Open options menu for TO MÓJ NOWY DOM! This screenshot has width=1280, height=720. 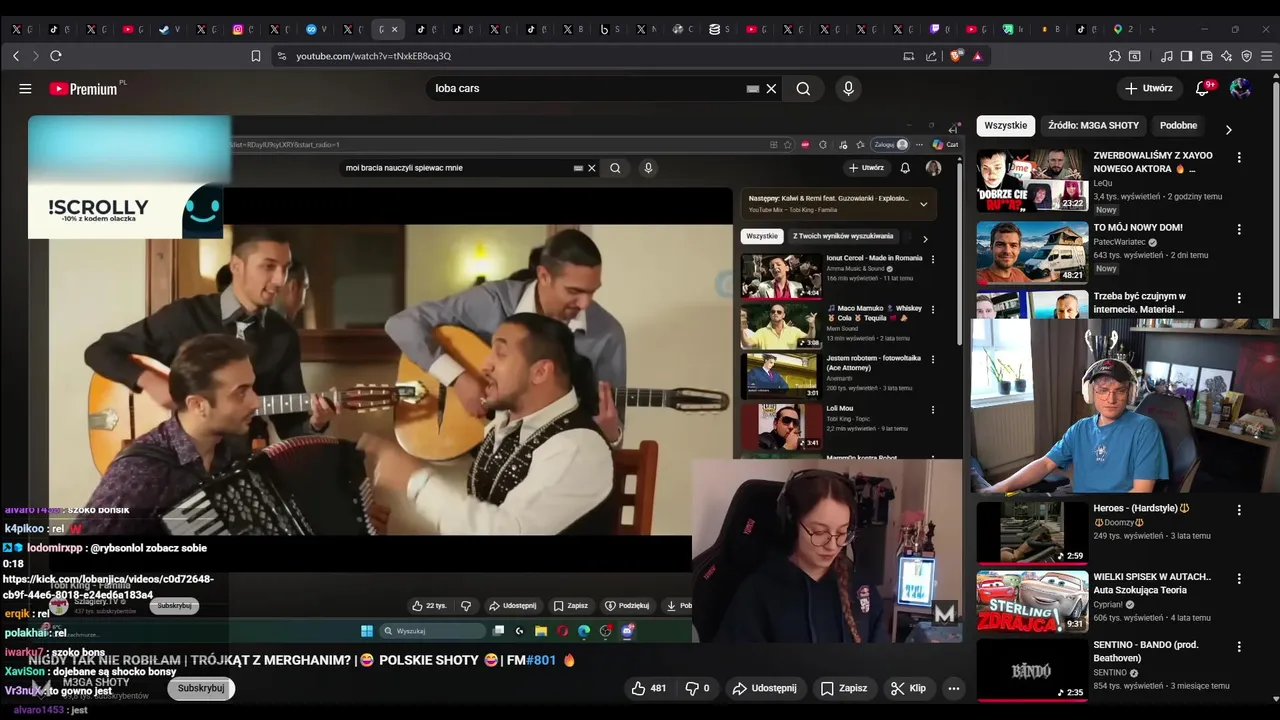1239,228
